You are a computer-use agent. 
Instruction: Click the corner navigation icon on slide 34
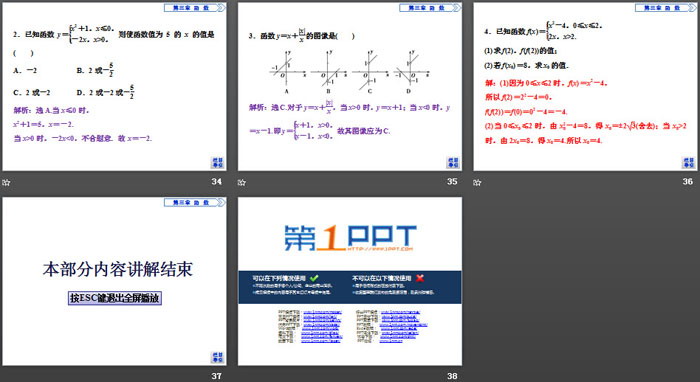217,162
